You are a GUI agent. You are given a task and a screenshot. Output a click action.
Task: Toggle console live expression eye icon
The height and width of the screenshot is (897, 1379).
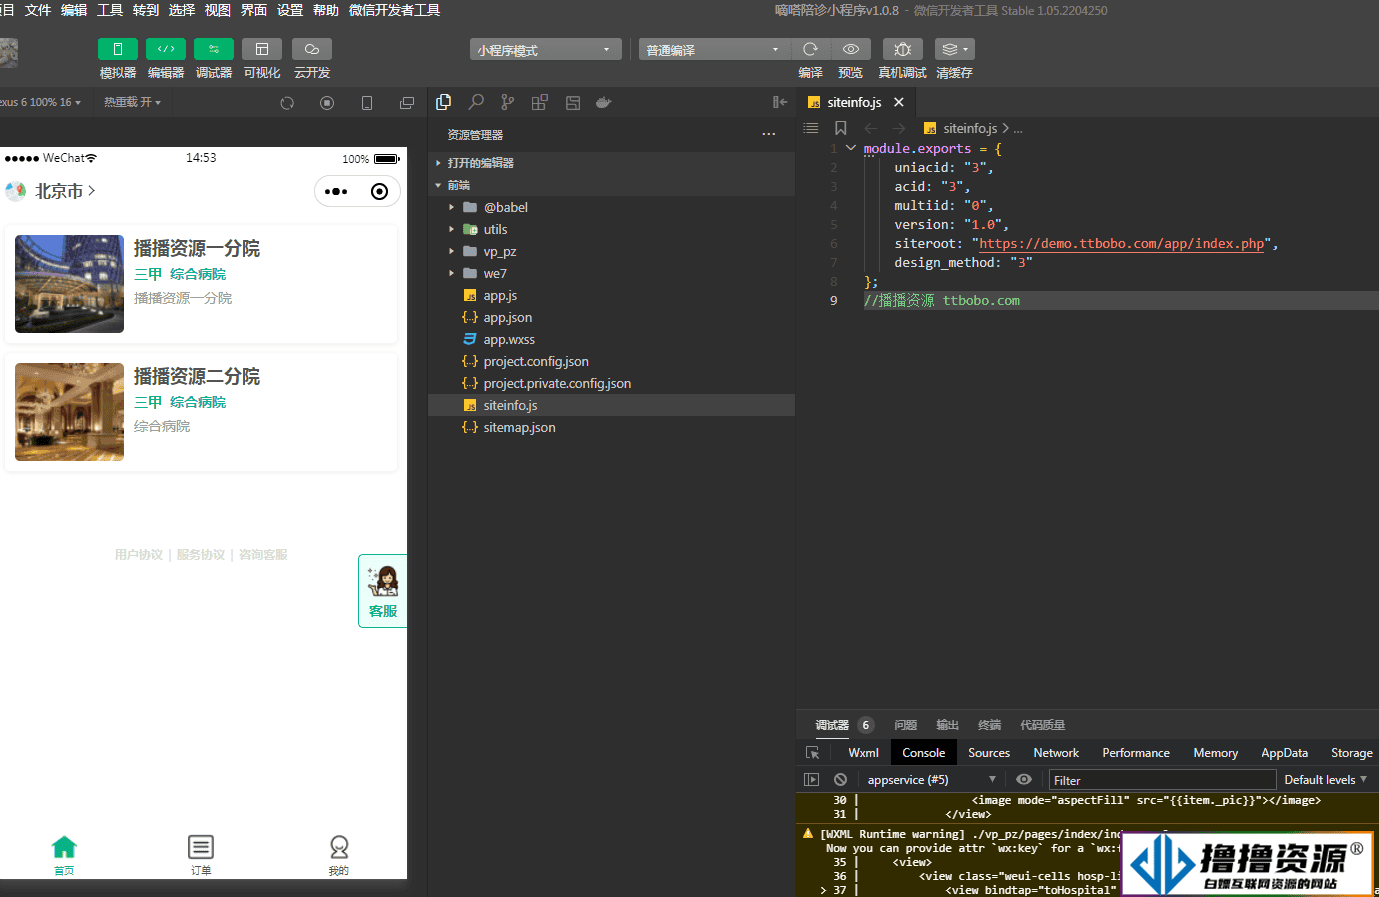point(1024,779)
